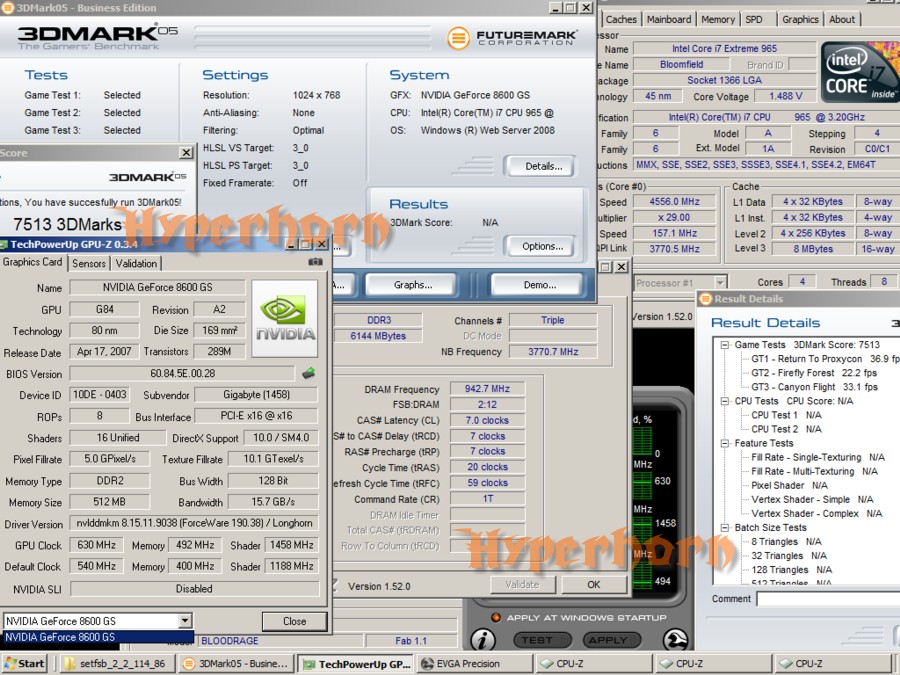Viewport: 900px width, 675px height.
Task: Switch to EVGA Precision taskbar button
Action: point(474,664)
